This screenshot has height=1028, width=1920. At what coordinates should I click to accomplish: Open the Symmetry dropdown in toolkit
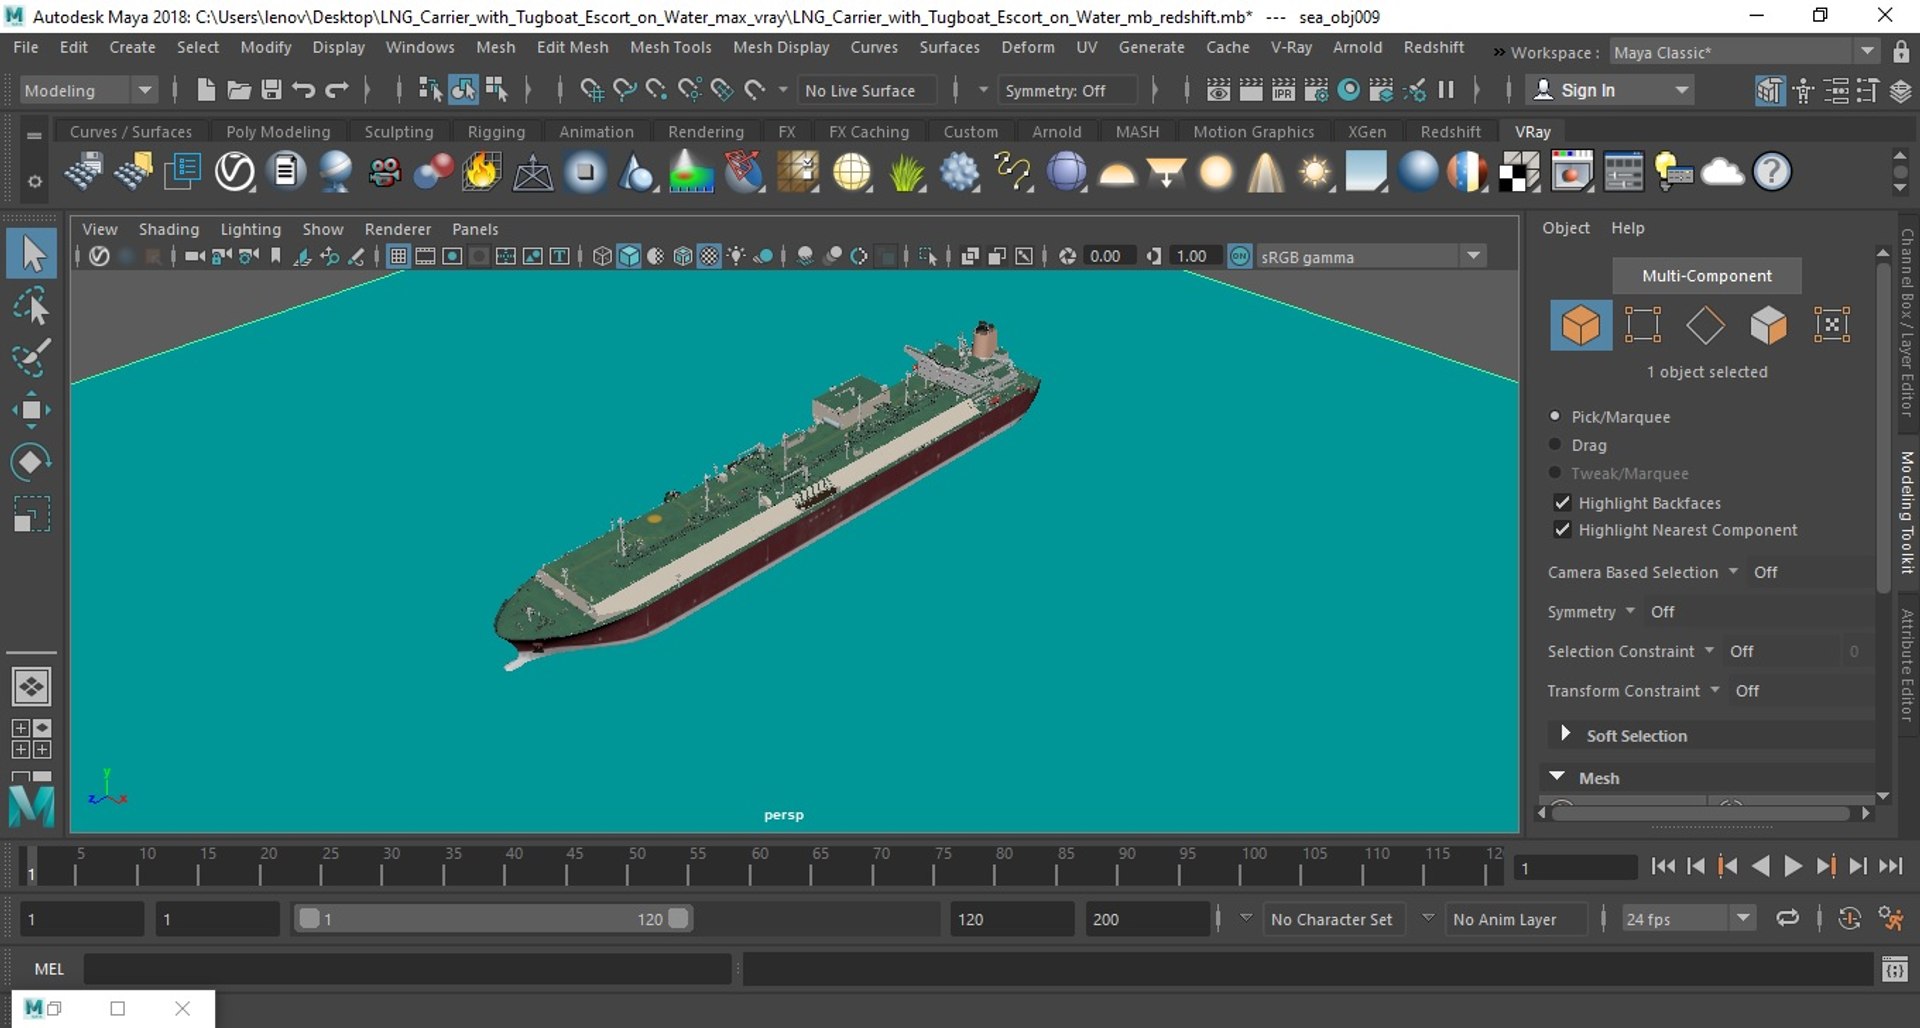tap(1630, 611)
